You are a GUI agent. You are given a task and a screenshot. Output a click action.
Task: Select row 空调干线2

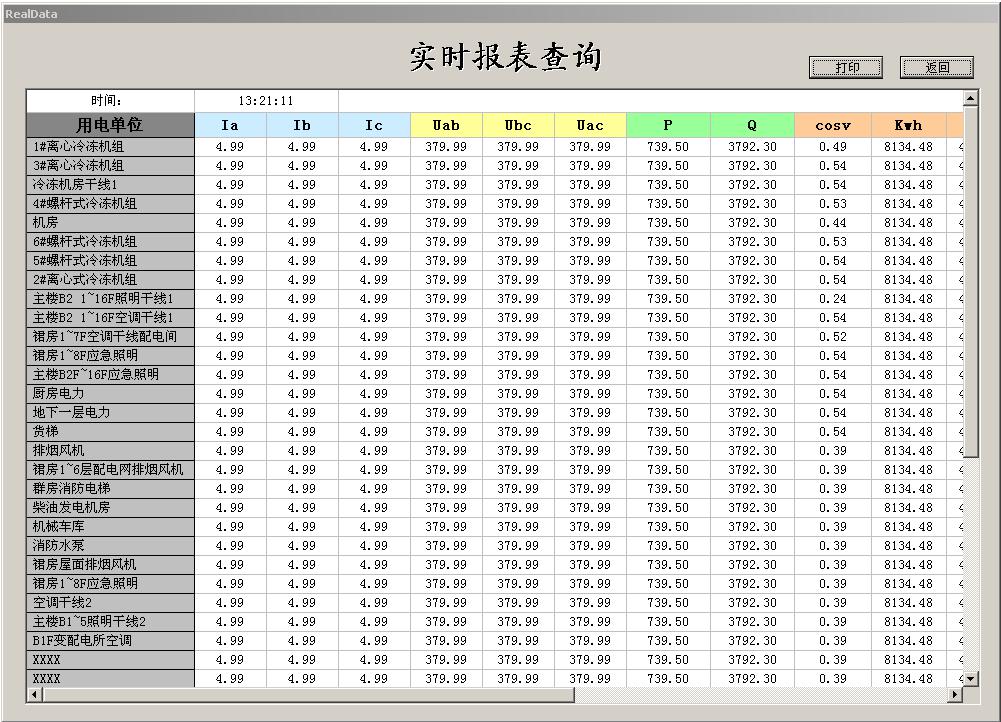pyautogui.click(x=110, y=603)
